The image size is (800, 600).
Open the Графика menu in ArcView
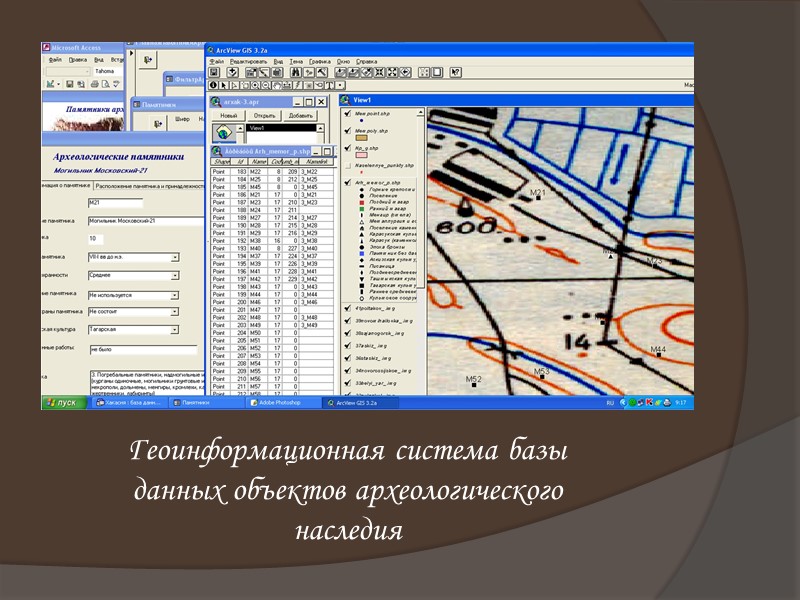point(320,61)
